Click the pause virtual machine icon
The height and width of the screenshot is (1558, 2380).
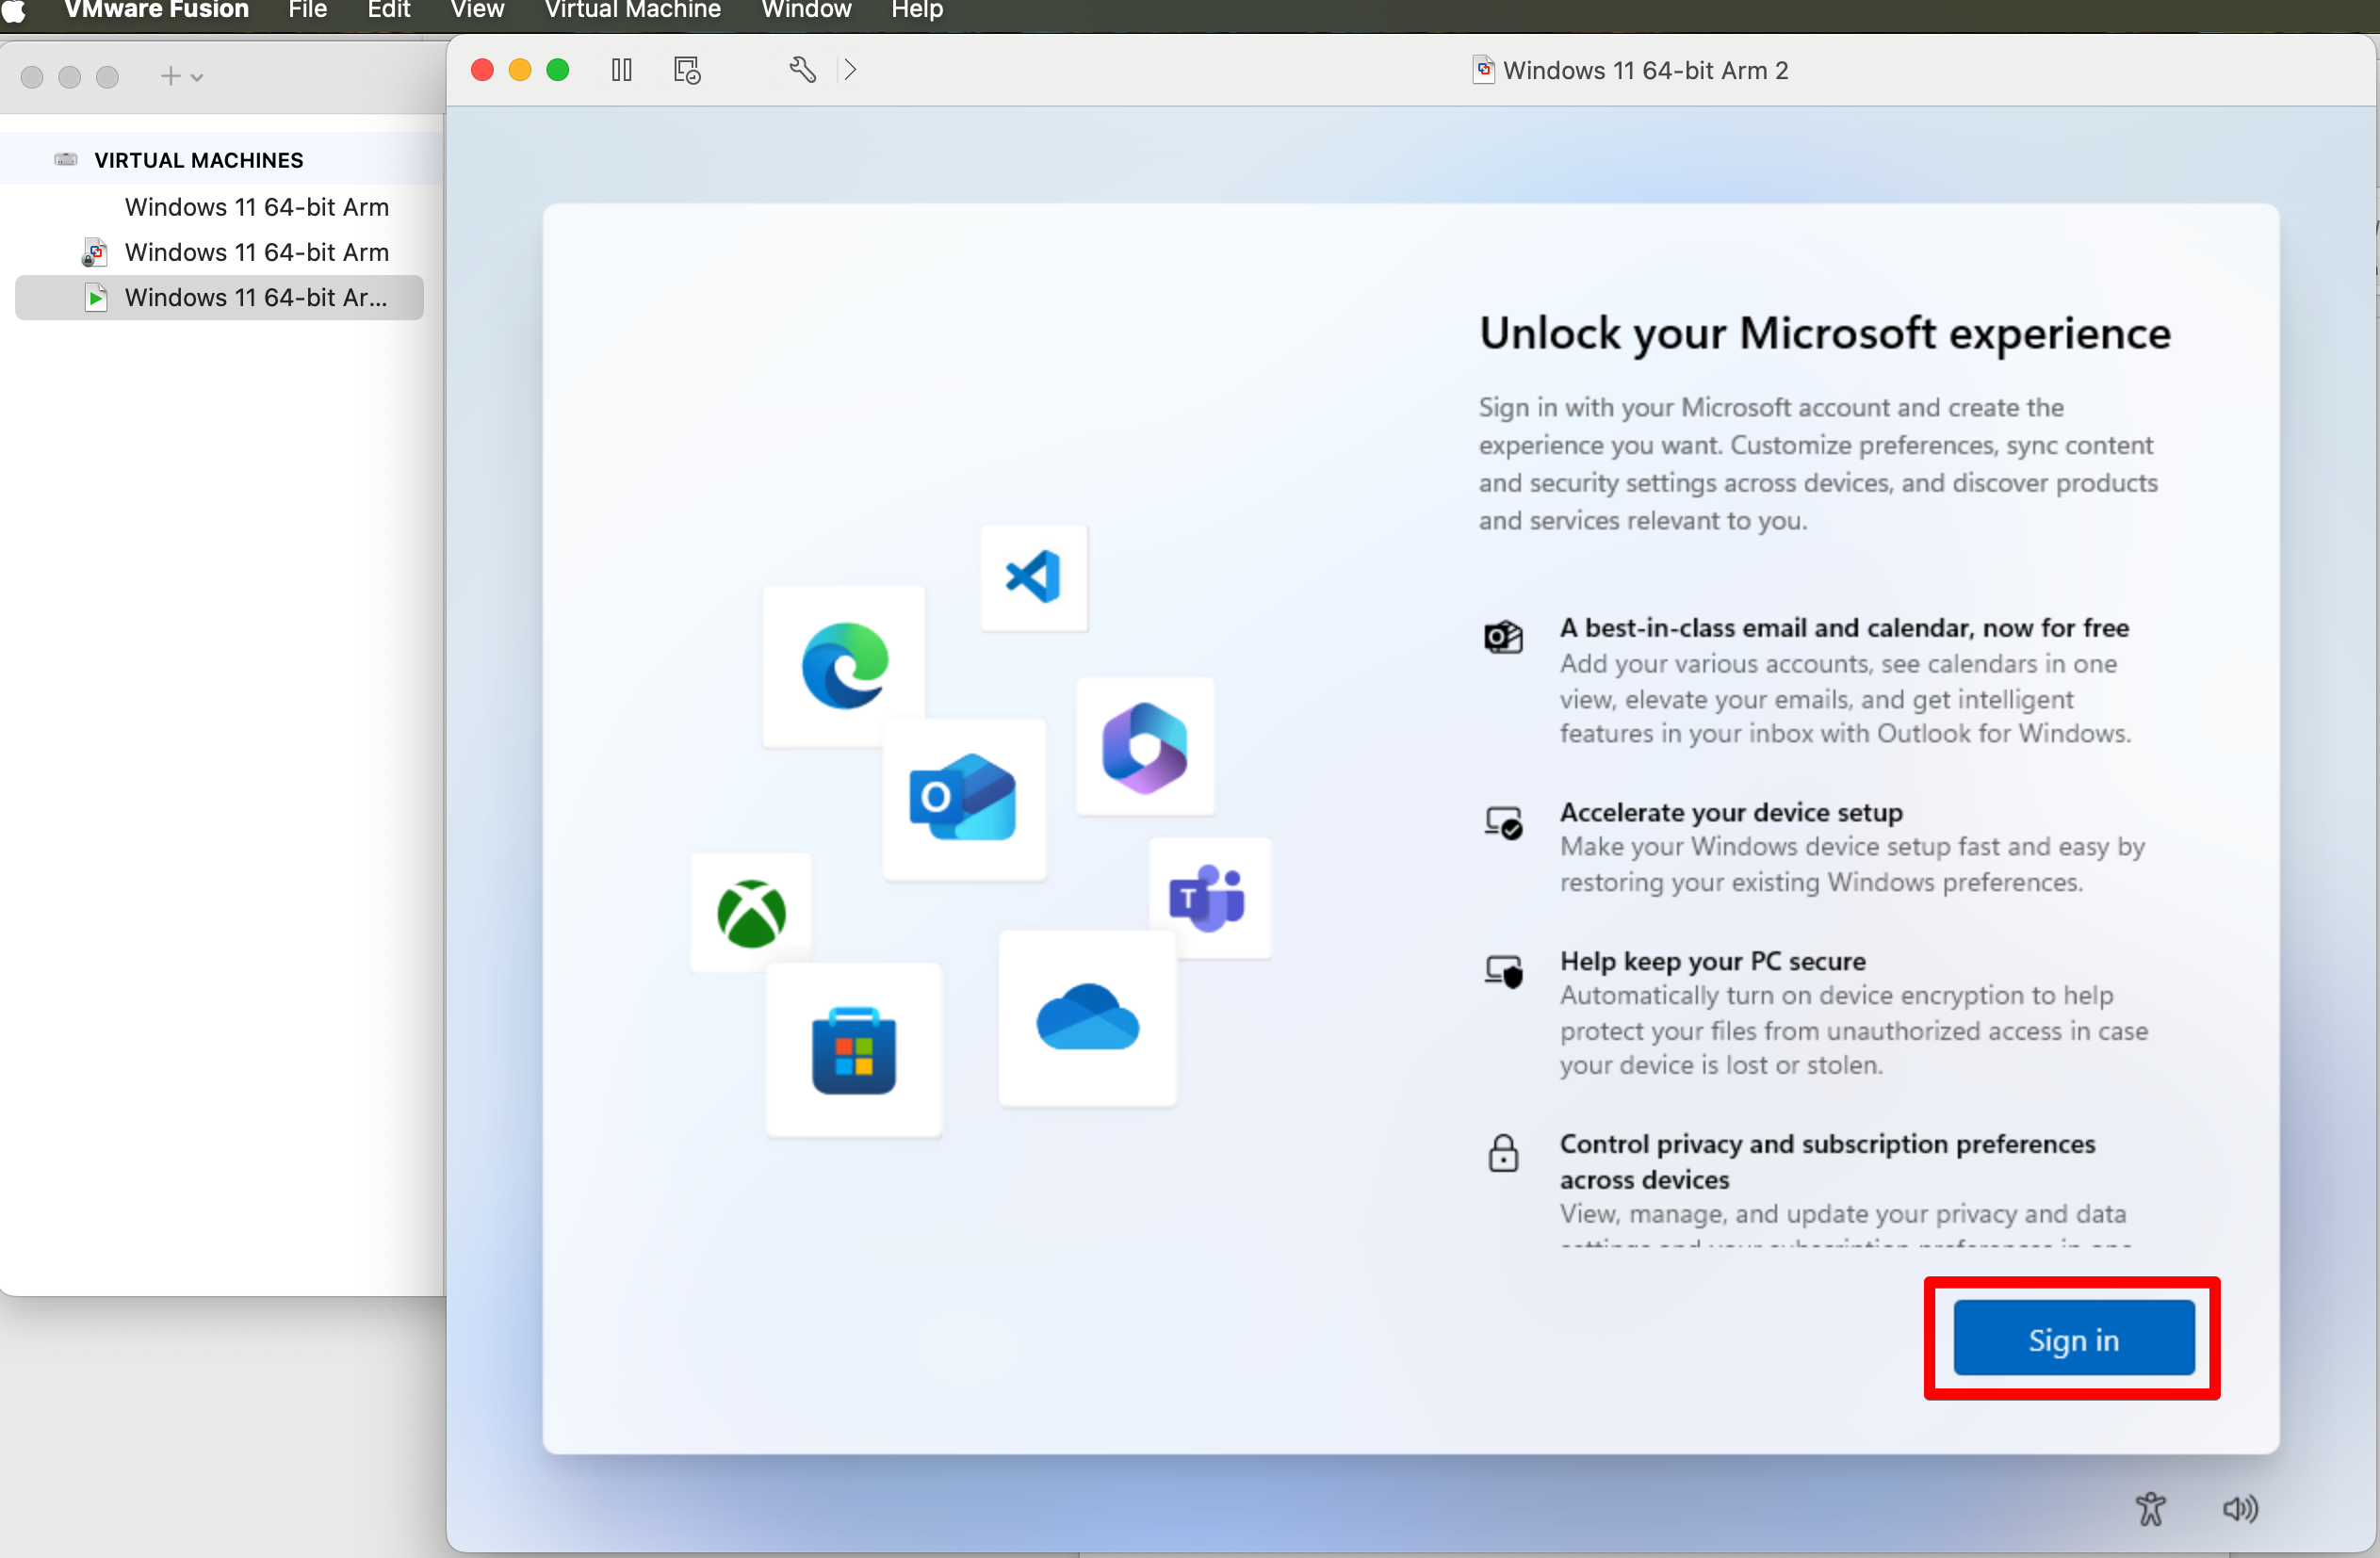[x=621, y=70]
